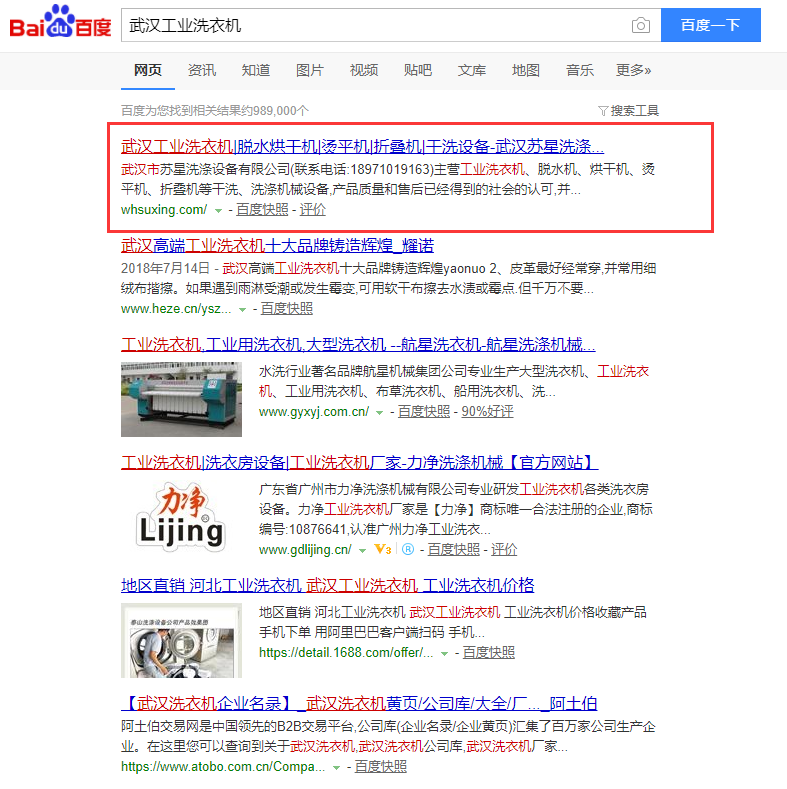This screenshot has width=787, height=789.
Task: Expand dropdown arrow beside www.gyxyj.com.cn
Action: (380, 412)
